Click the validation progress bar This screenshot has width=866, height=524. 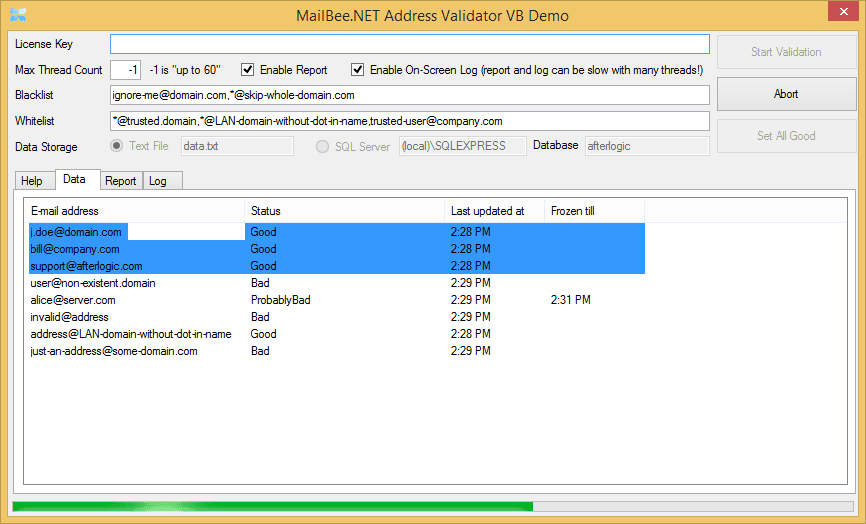click(x=433, y=506)
